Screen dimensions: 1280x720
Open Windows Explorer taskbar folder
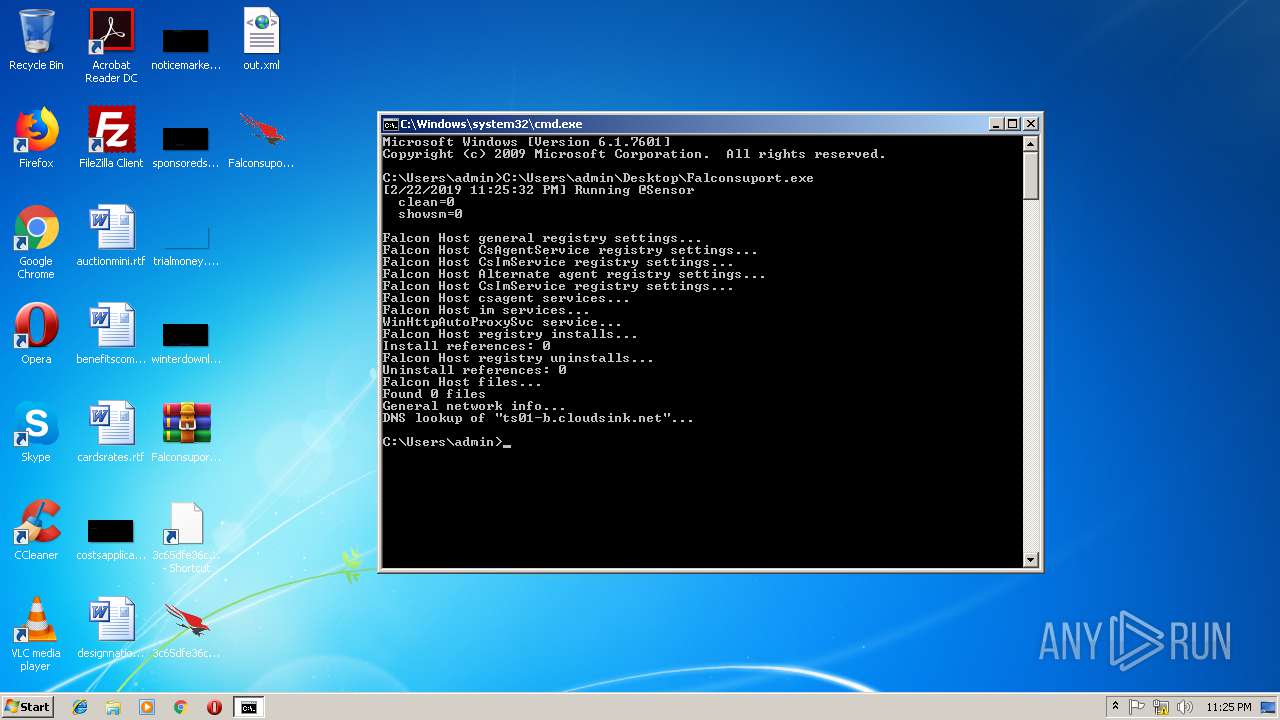coord(113,707)
